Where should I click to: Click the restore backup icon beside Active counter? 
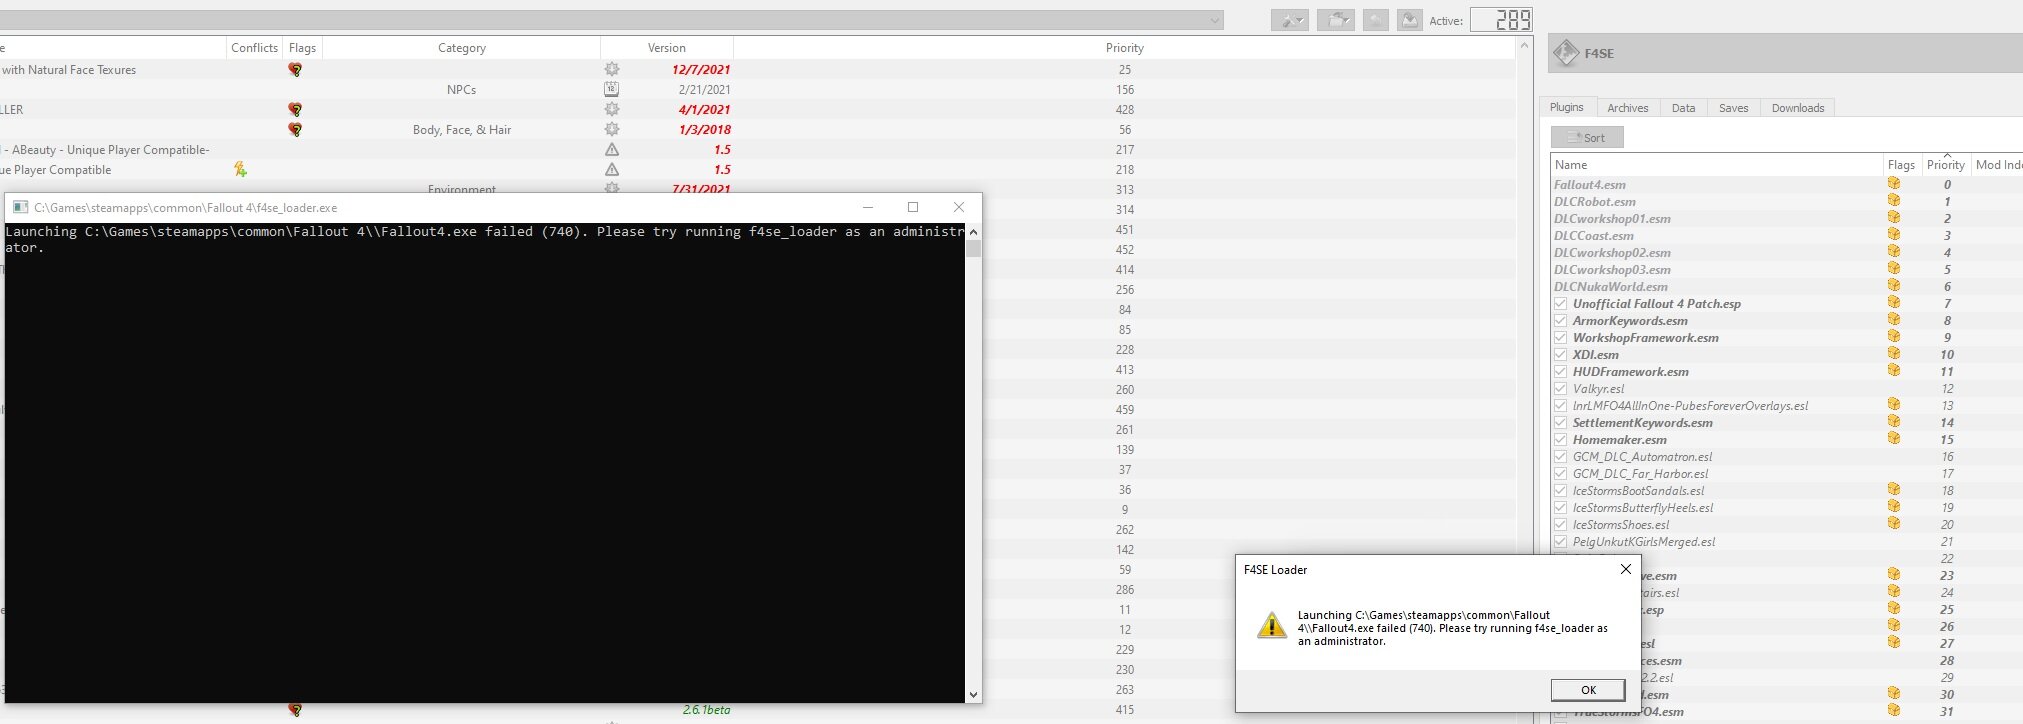pyautogui.click(x=1376, y=20)
